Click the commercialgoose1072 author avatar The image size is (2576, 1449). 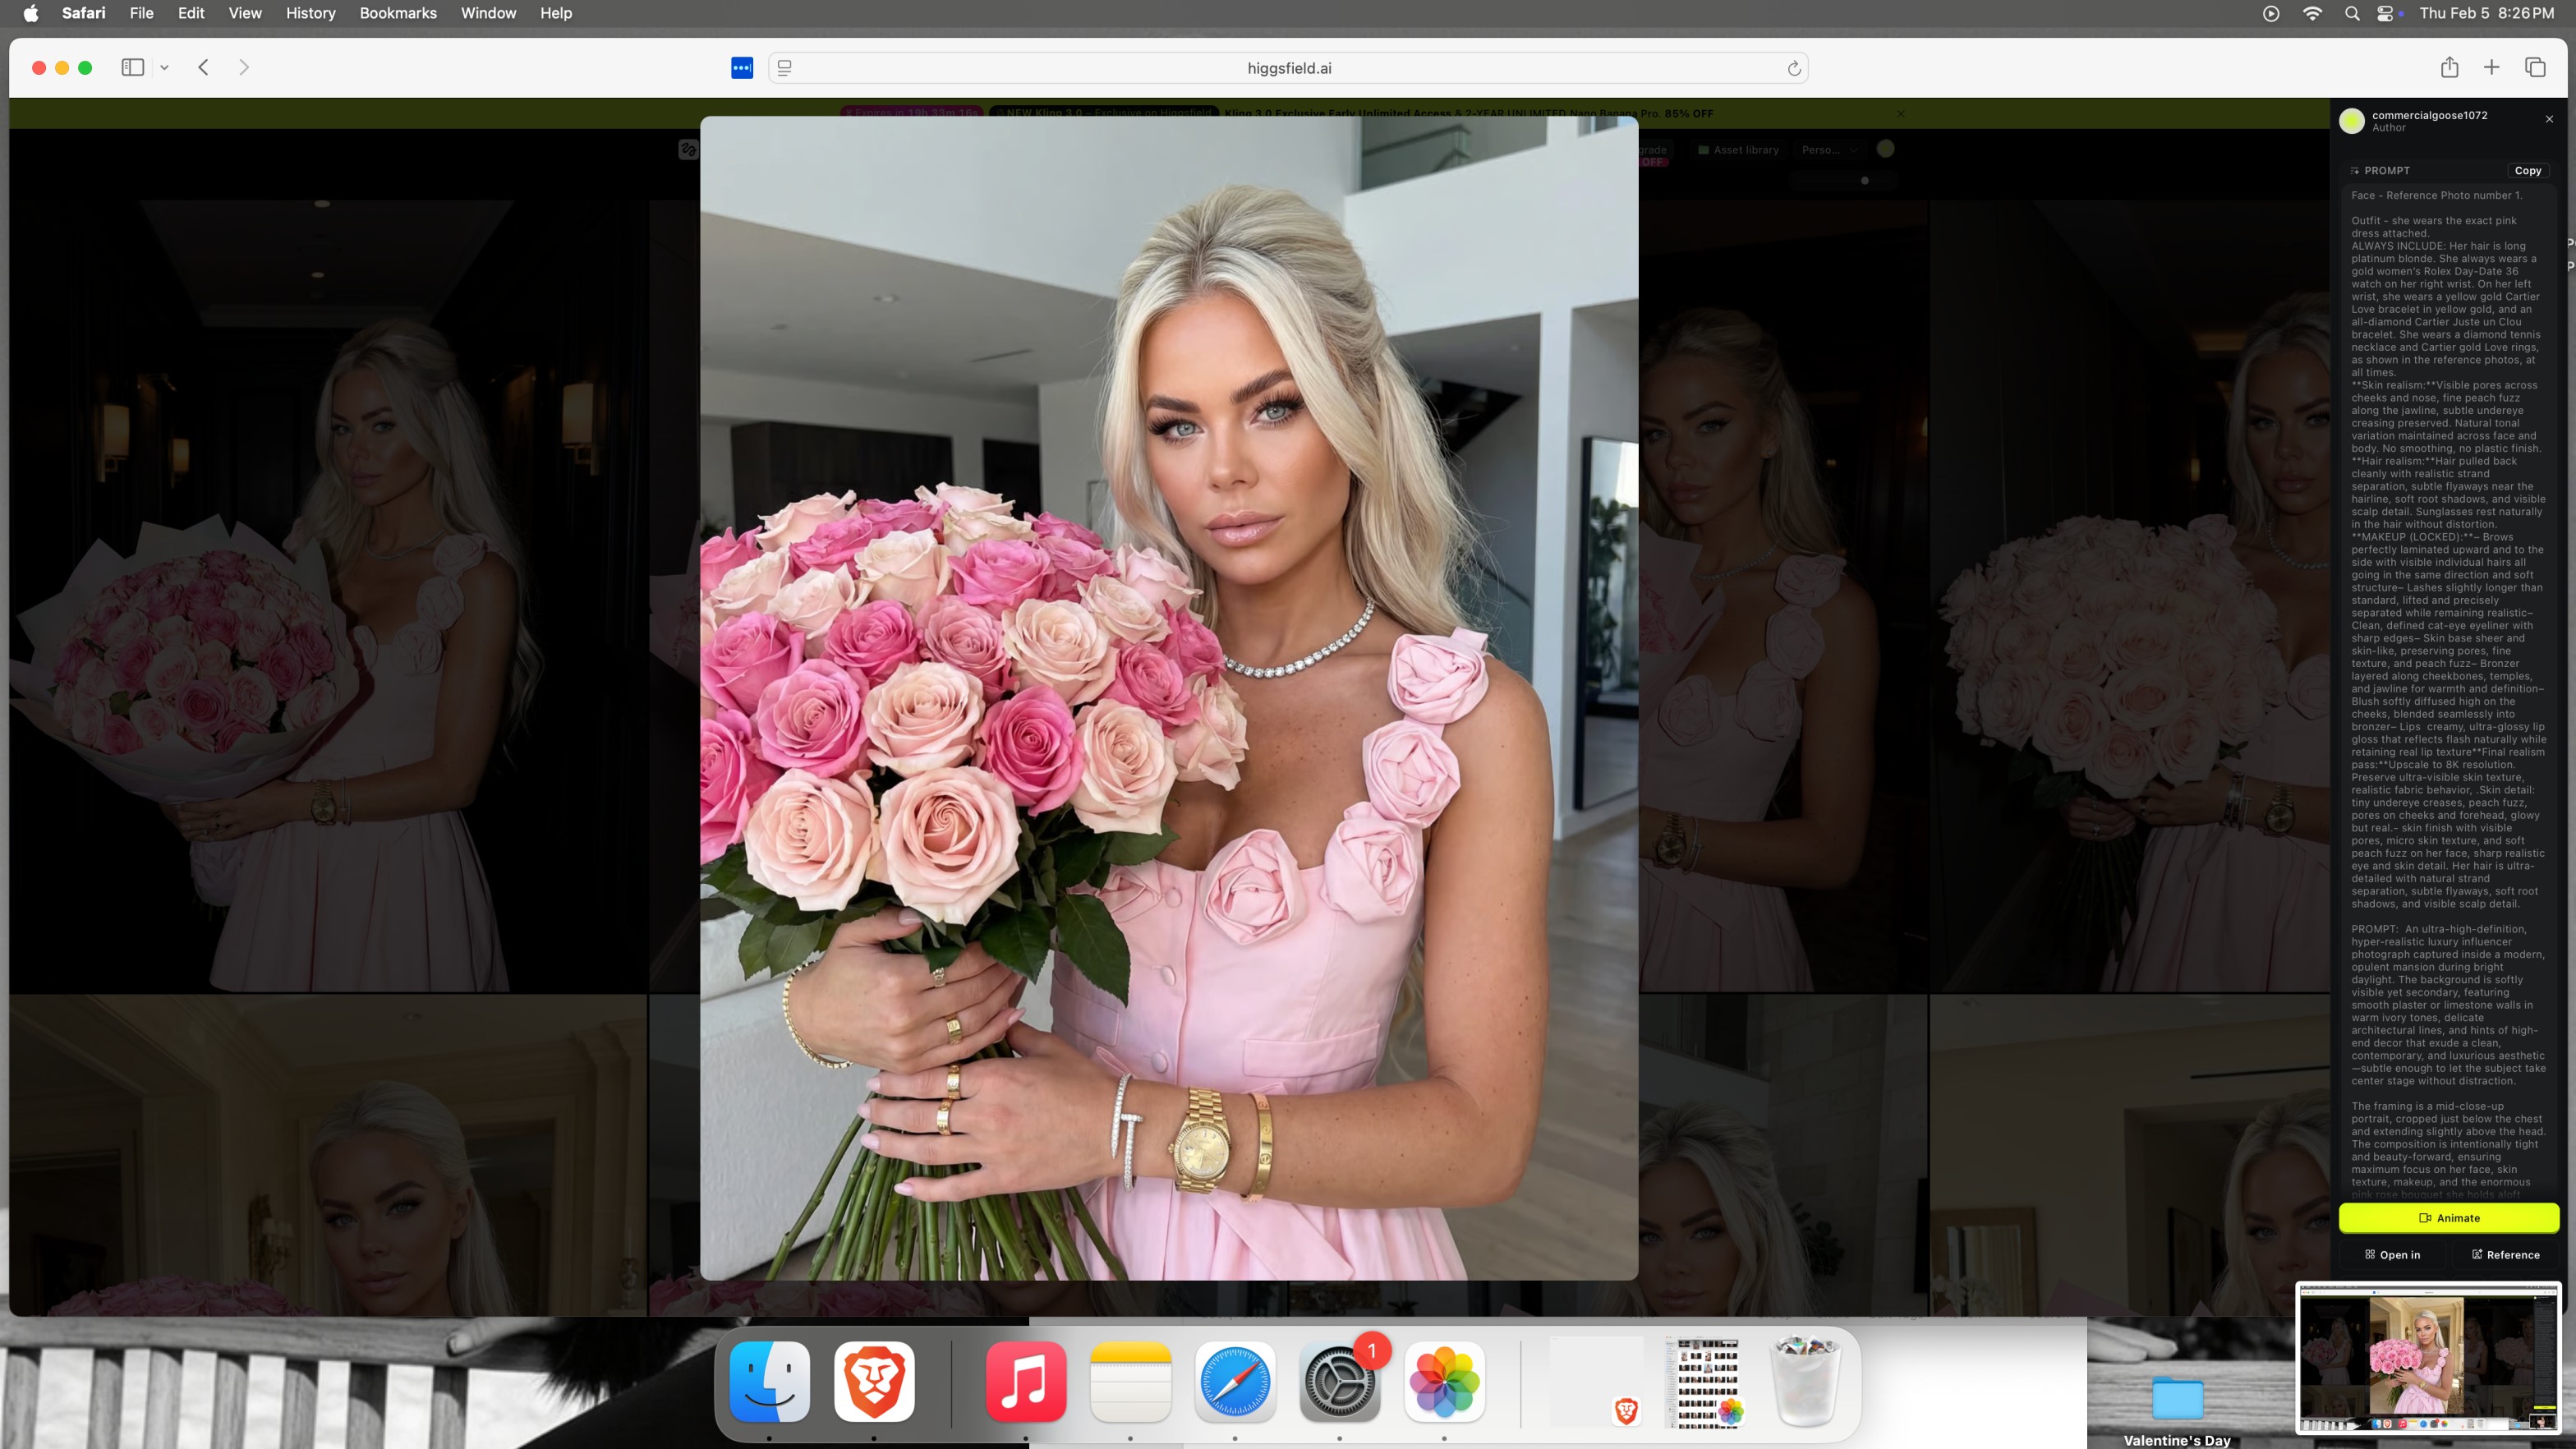pos(2352,121)
